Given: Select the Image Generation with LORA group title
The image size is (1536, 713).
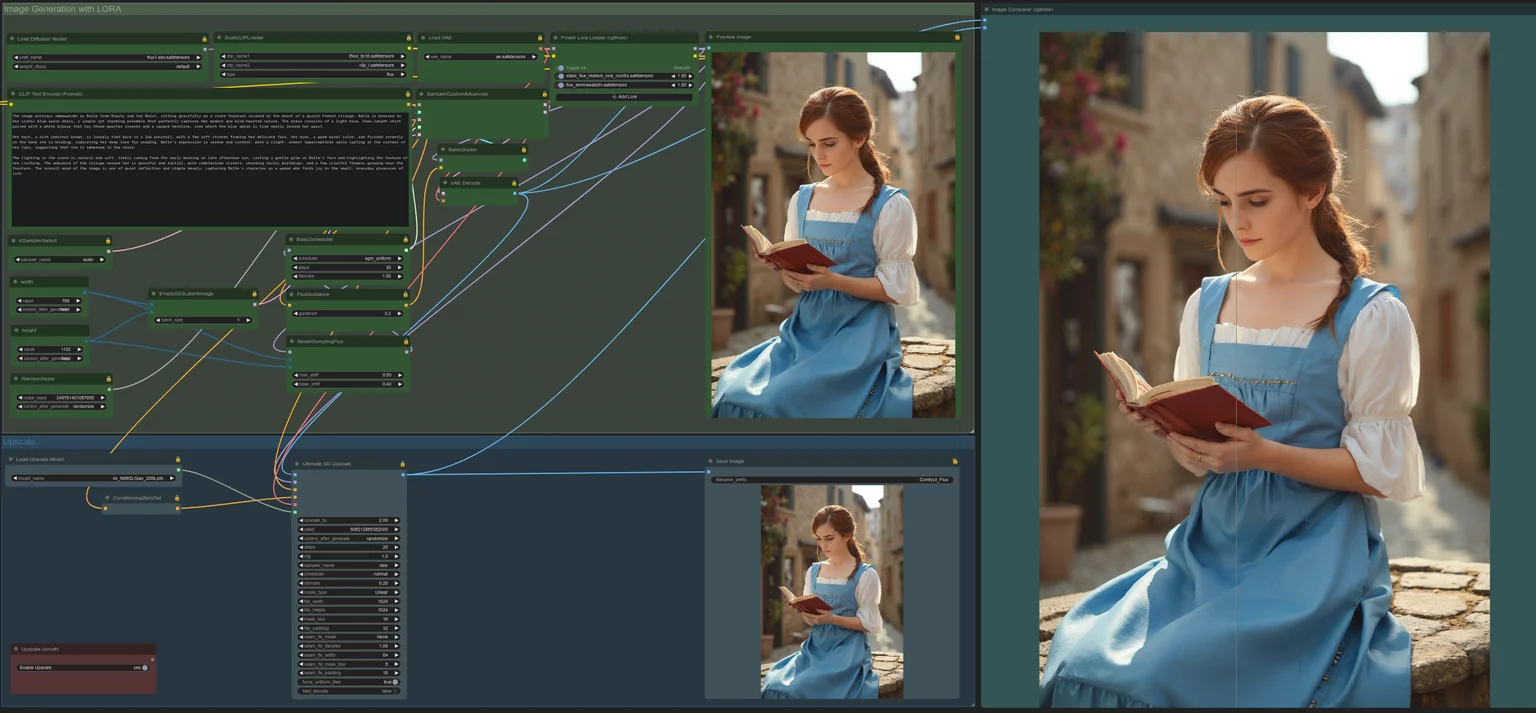Looking at the screenshot, I should pos(62,8).
